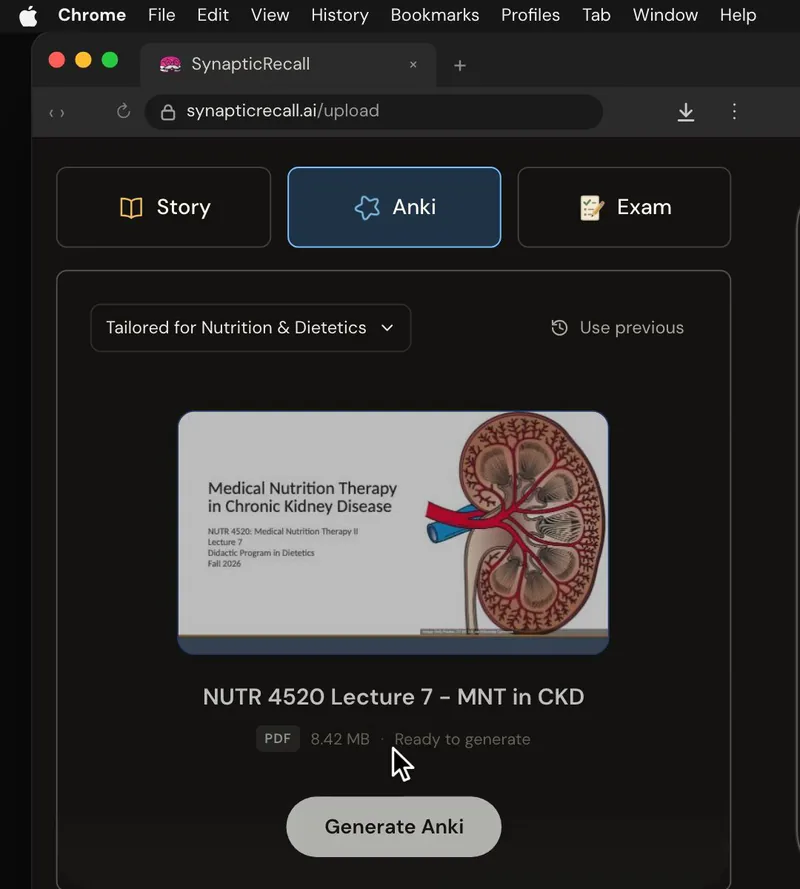Viewport: 800px width, 889px height.
Task: Click the SynapticRecall brain favicon
Action: tap(170, 65)
